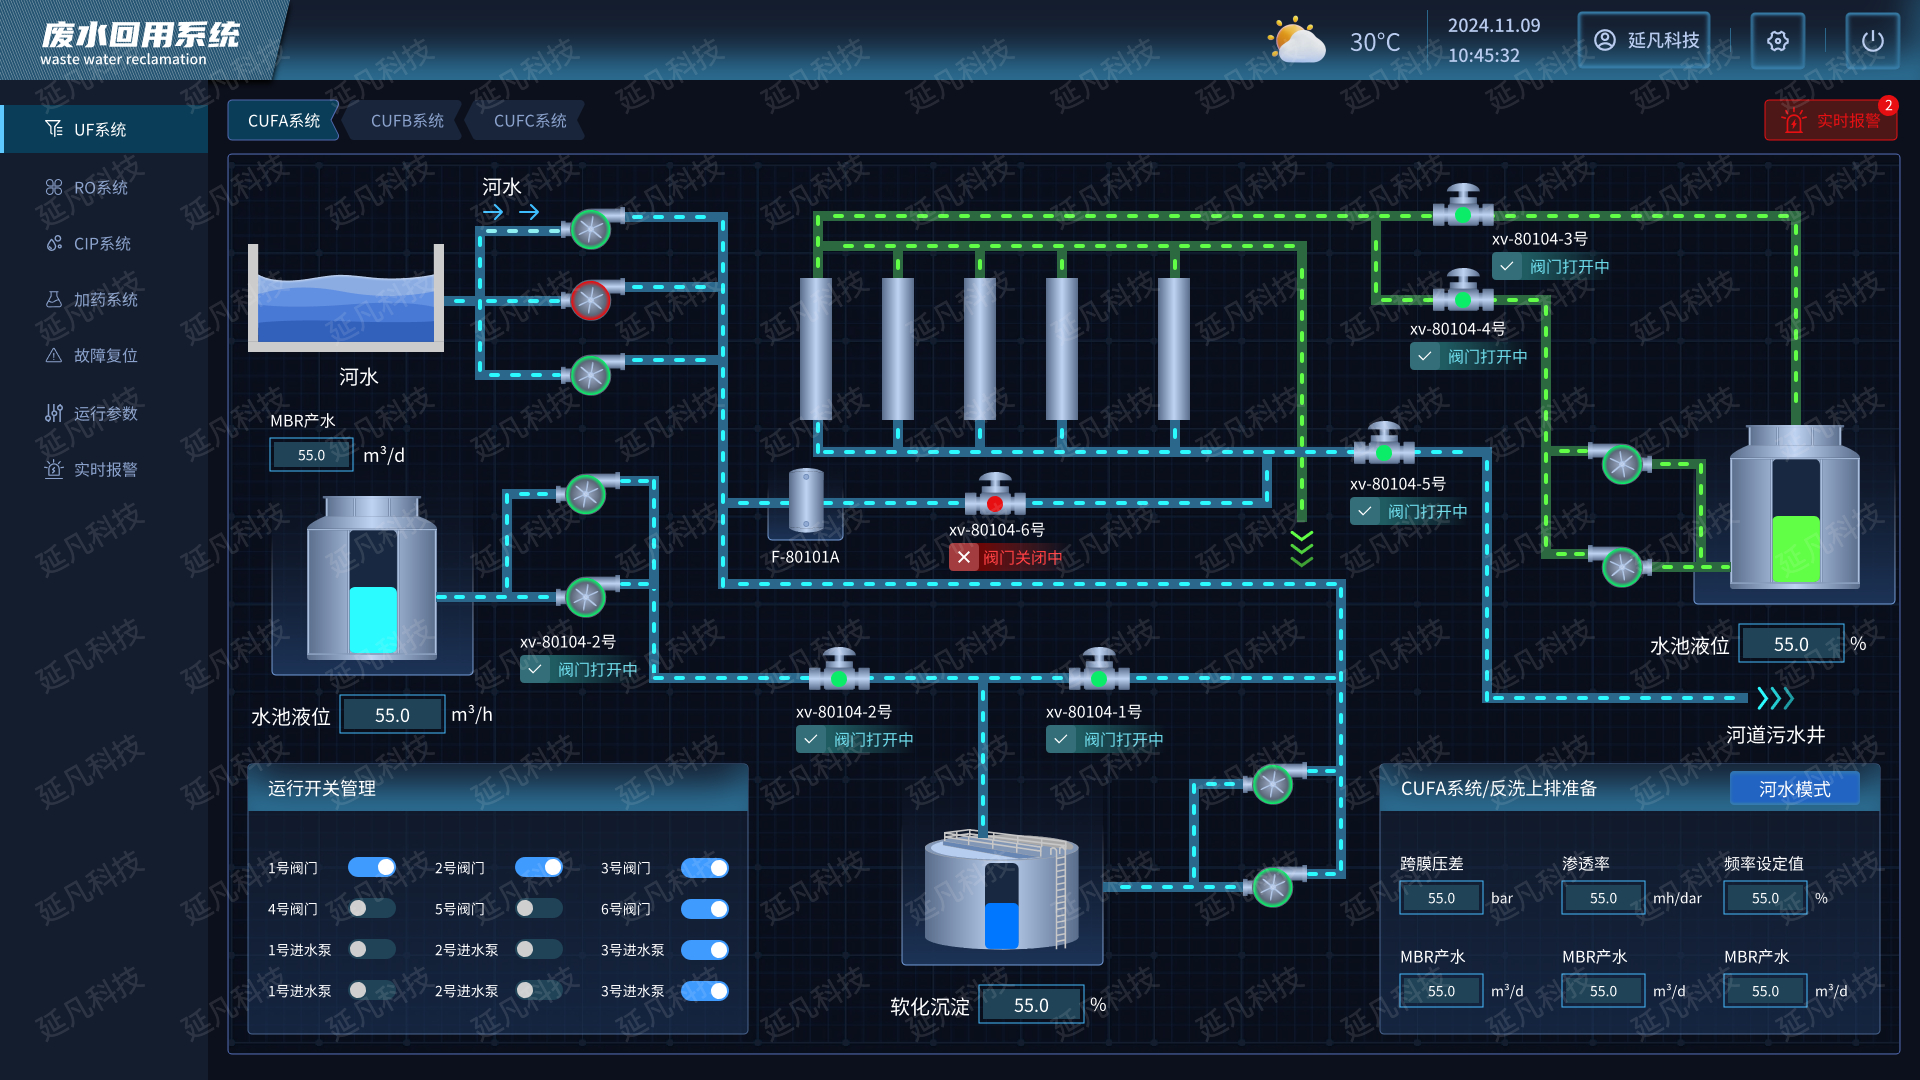Open RO系统 from the sidebar

[100, 188]
